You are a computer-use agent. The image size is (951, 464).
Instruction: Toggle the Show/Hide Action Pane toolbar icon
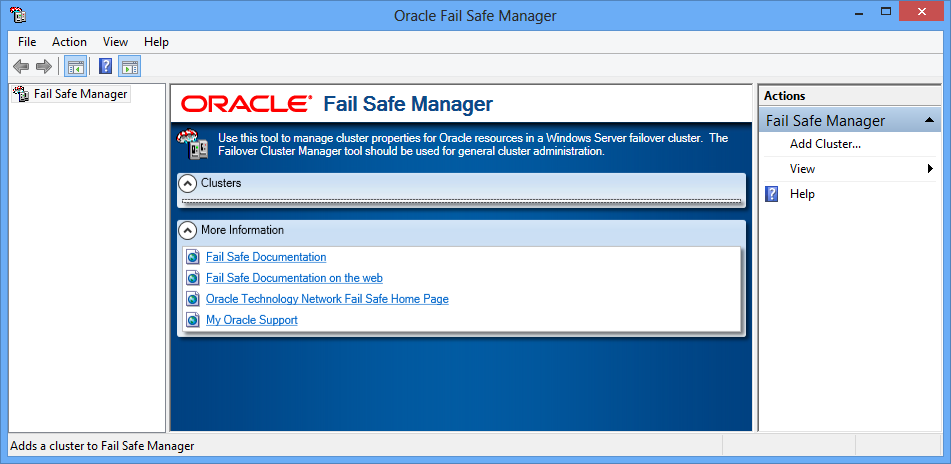(x=130, y=67)
